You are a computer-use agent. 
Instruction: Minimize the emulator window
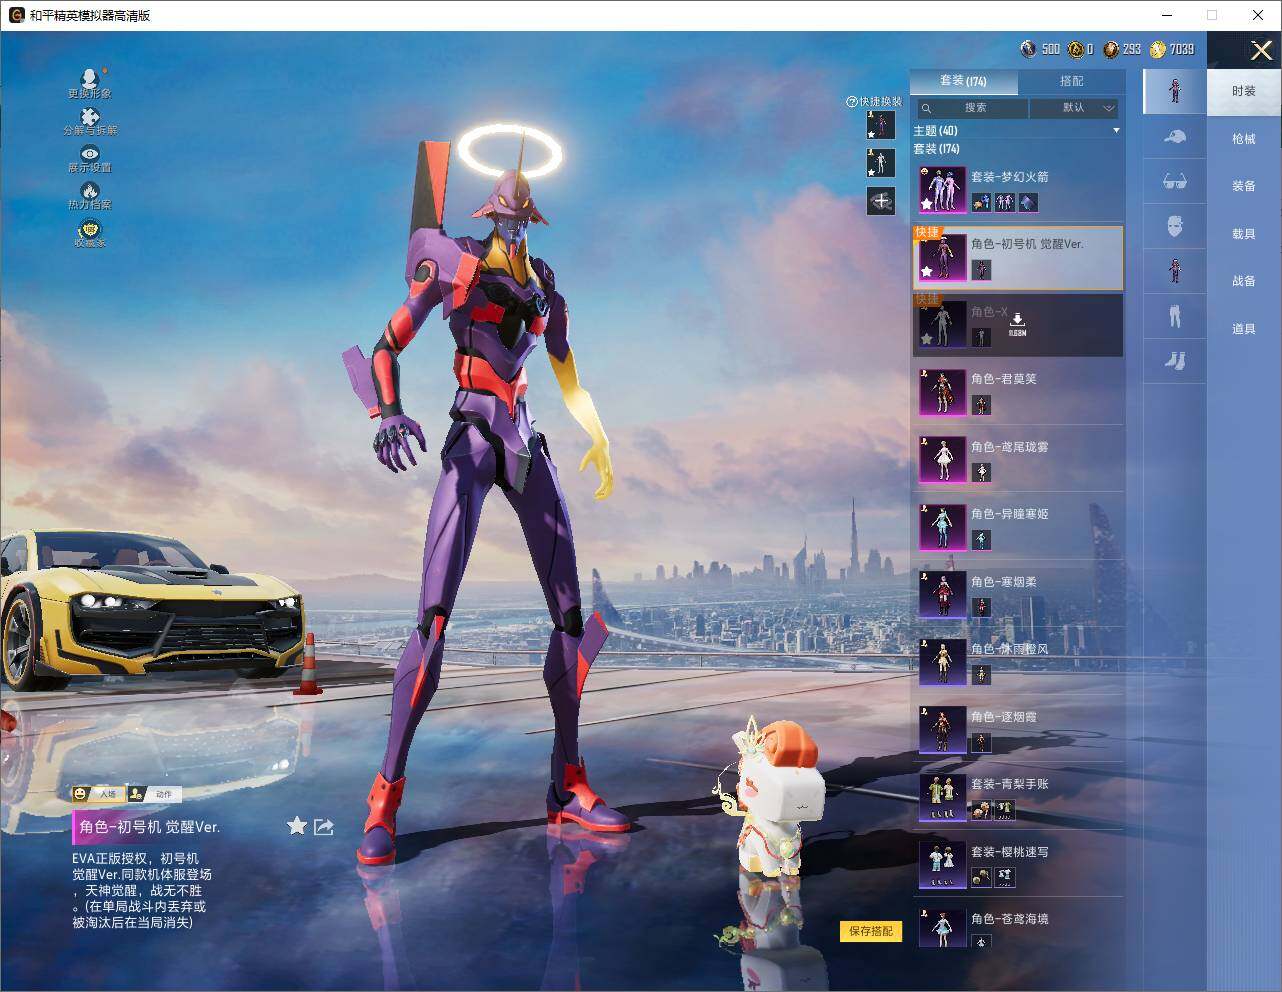click(x=1167, y=15)
